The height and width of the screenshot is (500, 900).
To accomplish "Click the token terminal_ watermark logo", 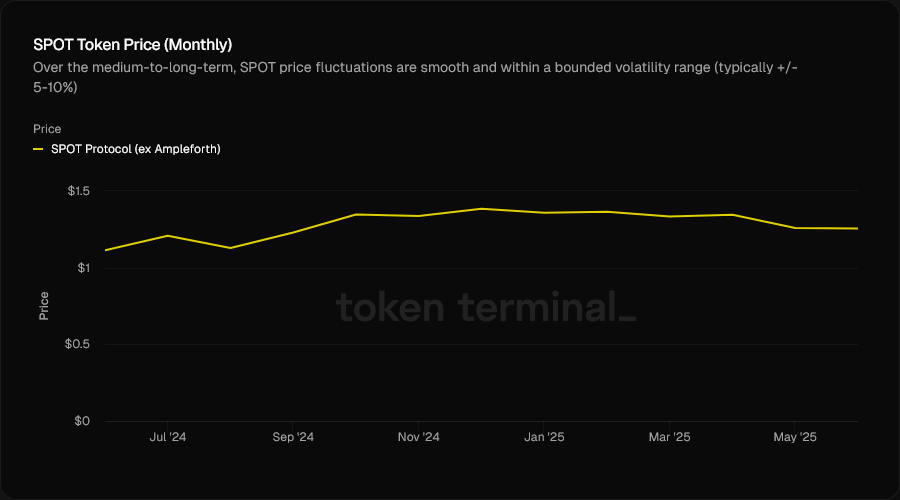I will 485,308.
